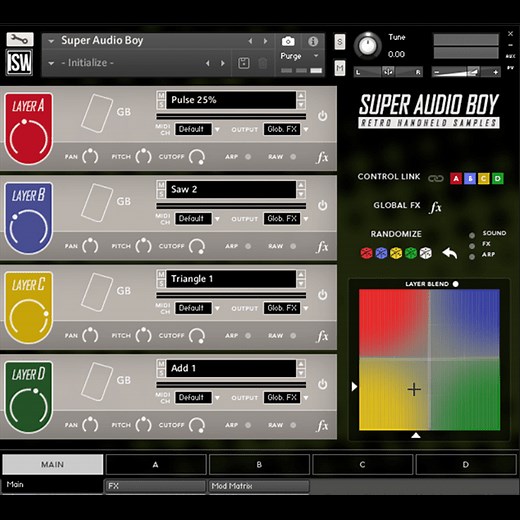Click the Layer Blend XY pad crosshair
The height and width of the screenshot is (520, 520).
(414, 389)
